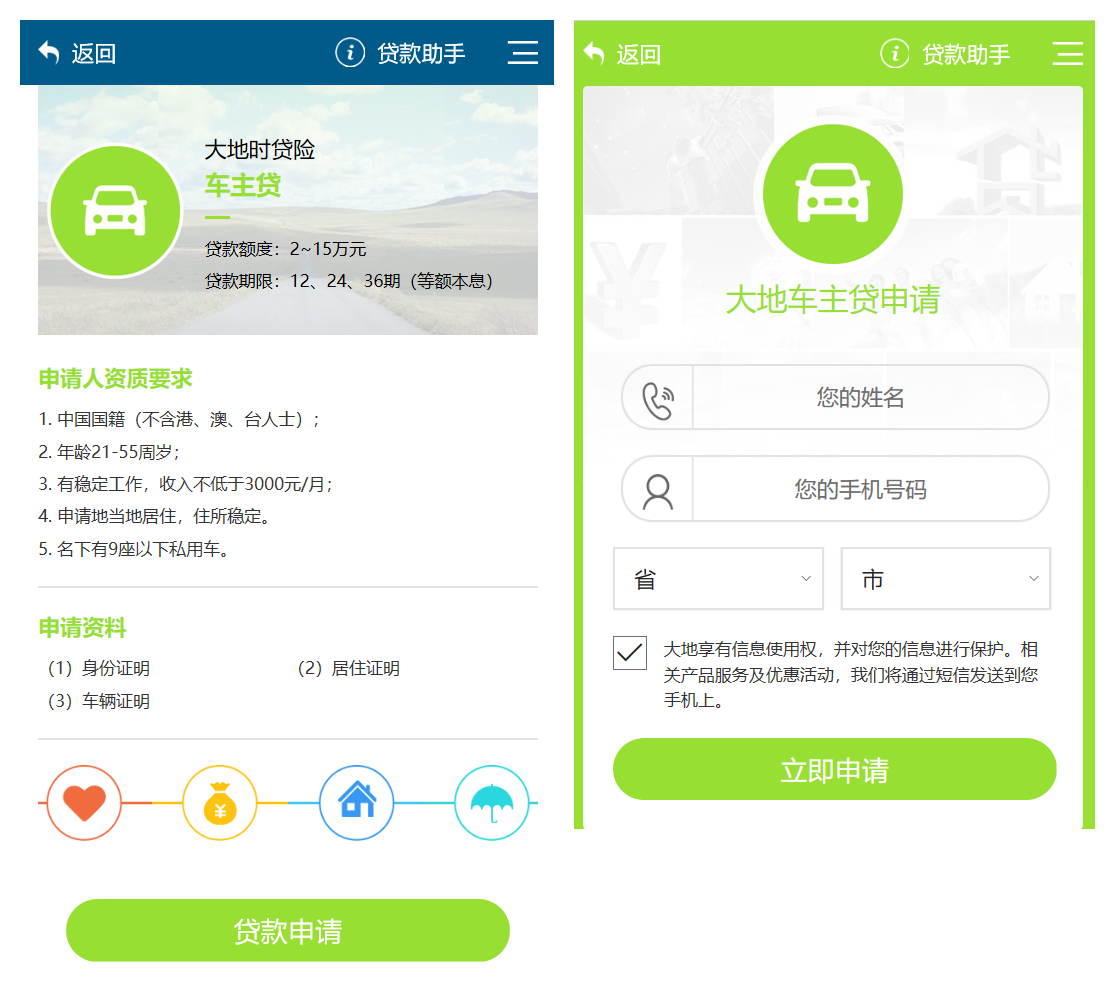Open the blue house icon
This screenshot has height=999, width=1115.
pos(356,803)
